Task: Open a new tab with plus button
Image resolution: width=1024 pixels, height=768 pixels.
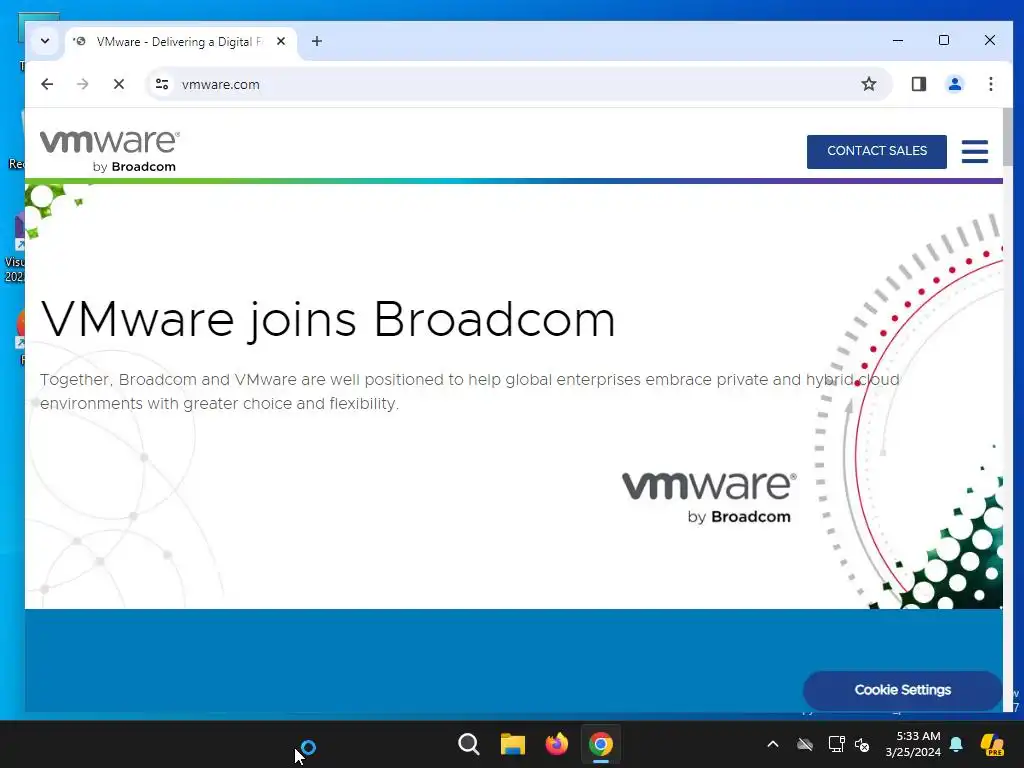Action: pos(317,41)
